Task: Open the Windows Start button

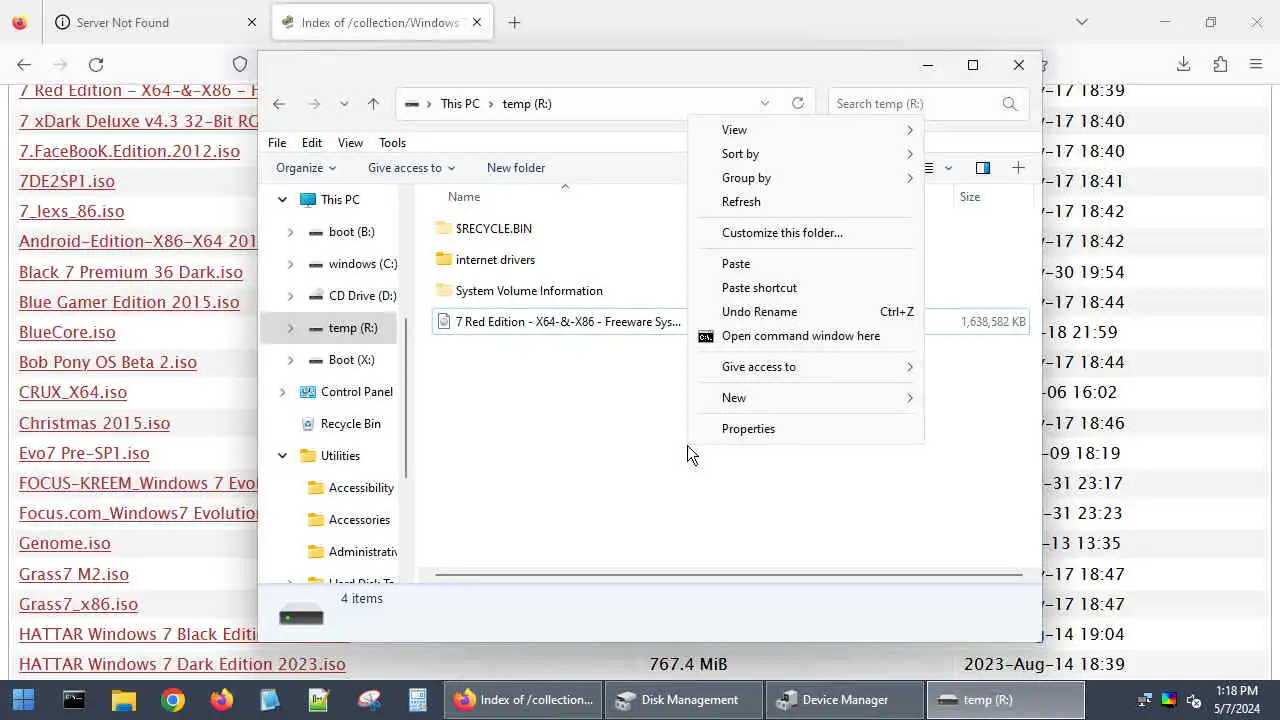Action: (x=23, y=700)
